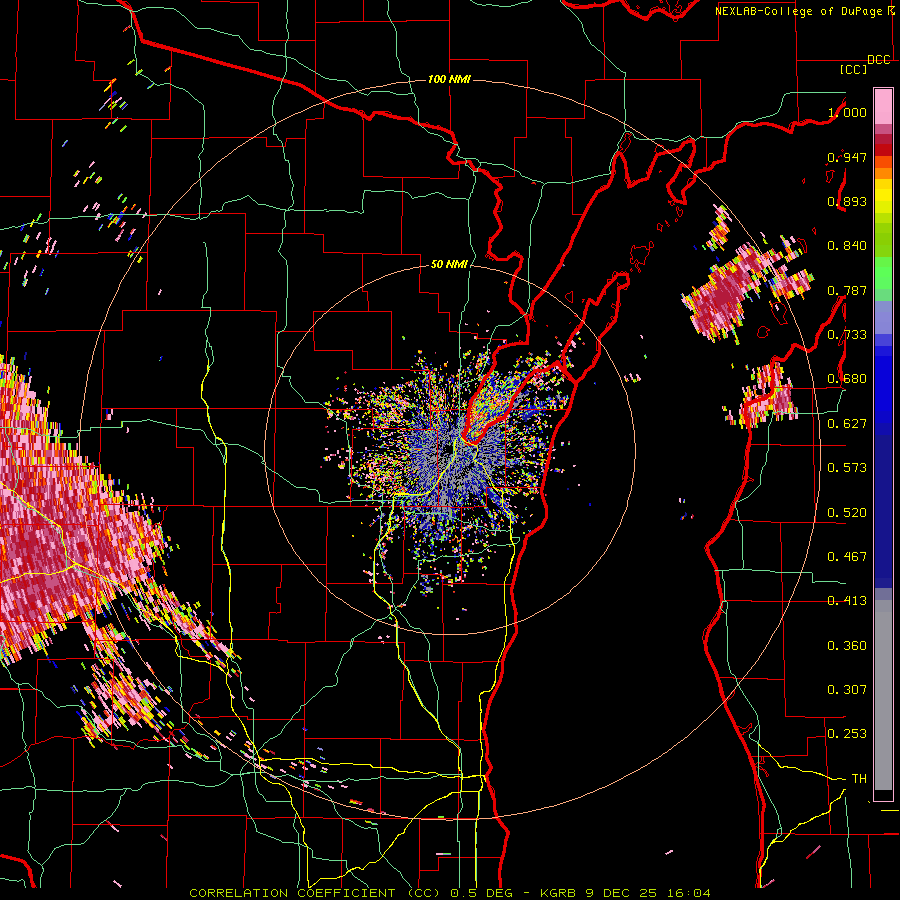Click the 0.840 legend value
The image size is (900, 900).
coord(847,245)
